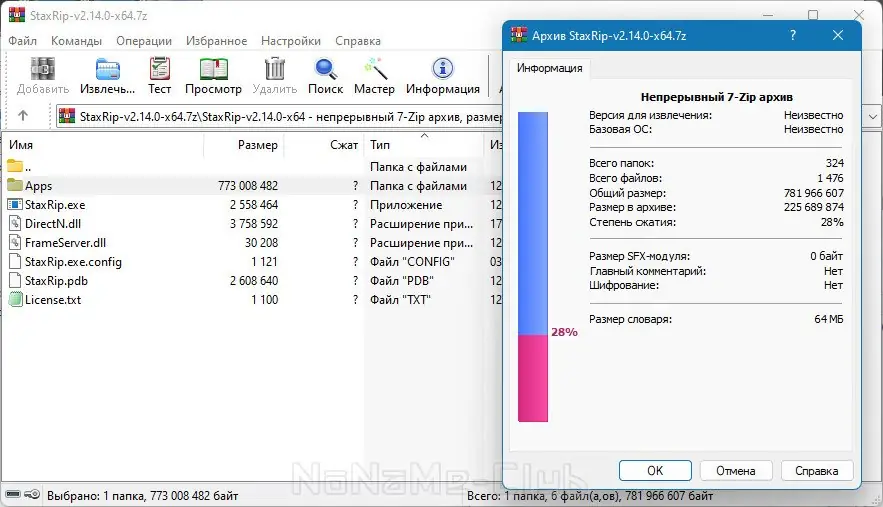Click the 'Приложение' type cell
The image size is (883, 507).
click(x=406, y=204)
